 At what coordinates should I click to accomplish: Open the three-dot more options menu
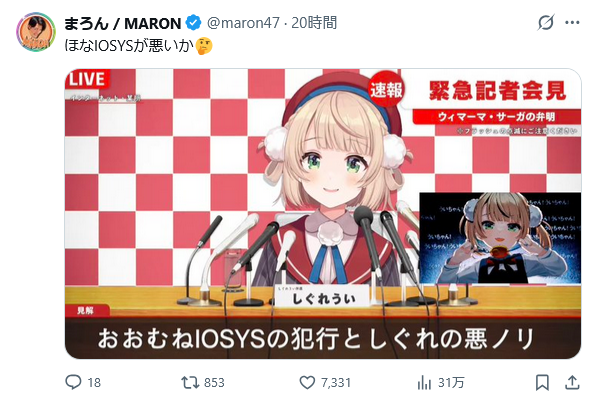pos(572,23)
